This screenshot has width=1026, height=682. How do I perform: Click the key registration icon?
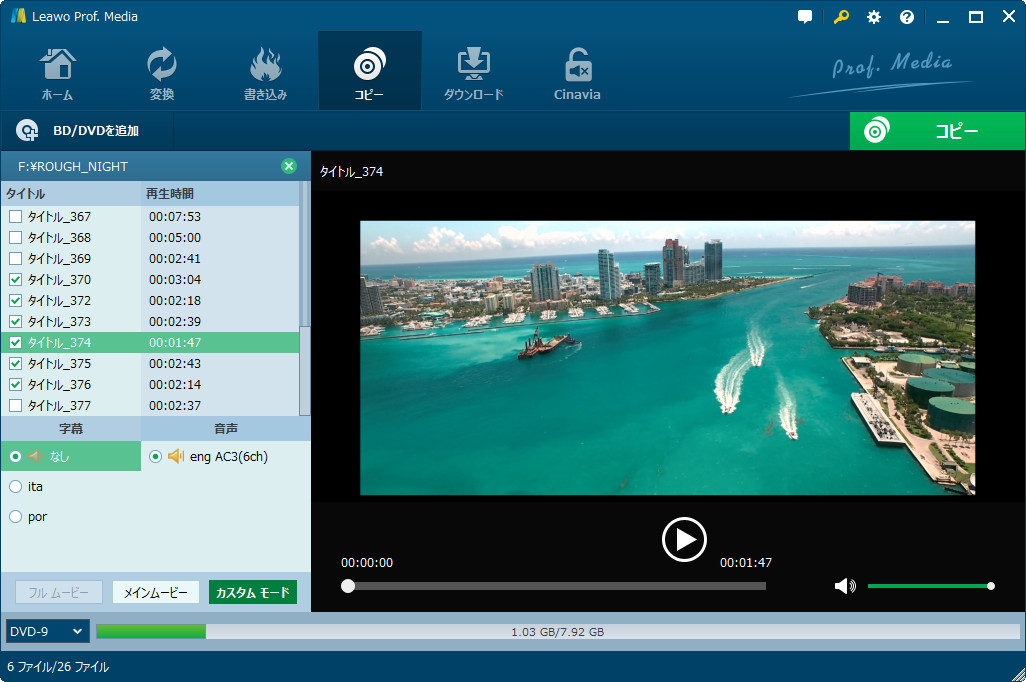841,17
